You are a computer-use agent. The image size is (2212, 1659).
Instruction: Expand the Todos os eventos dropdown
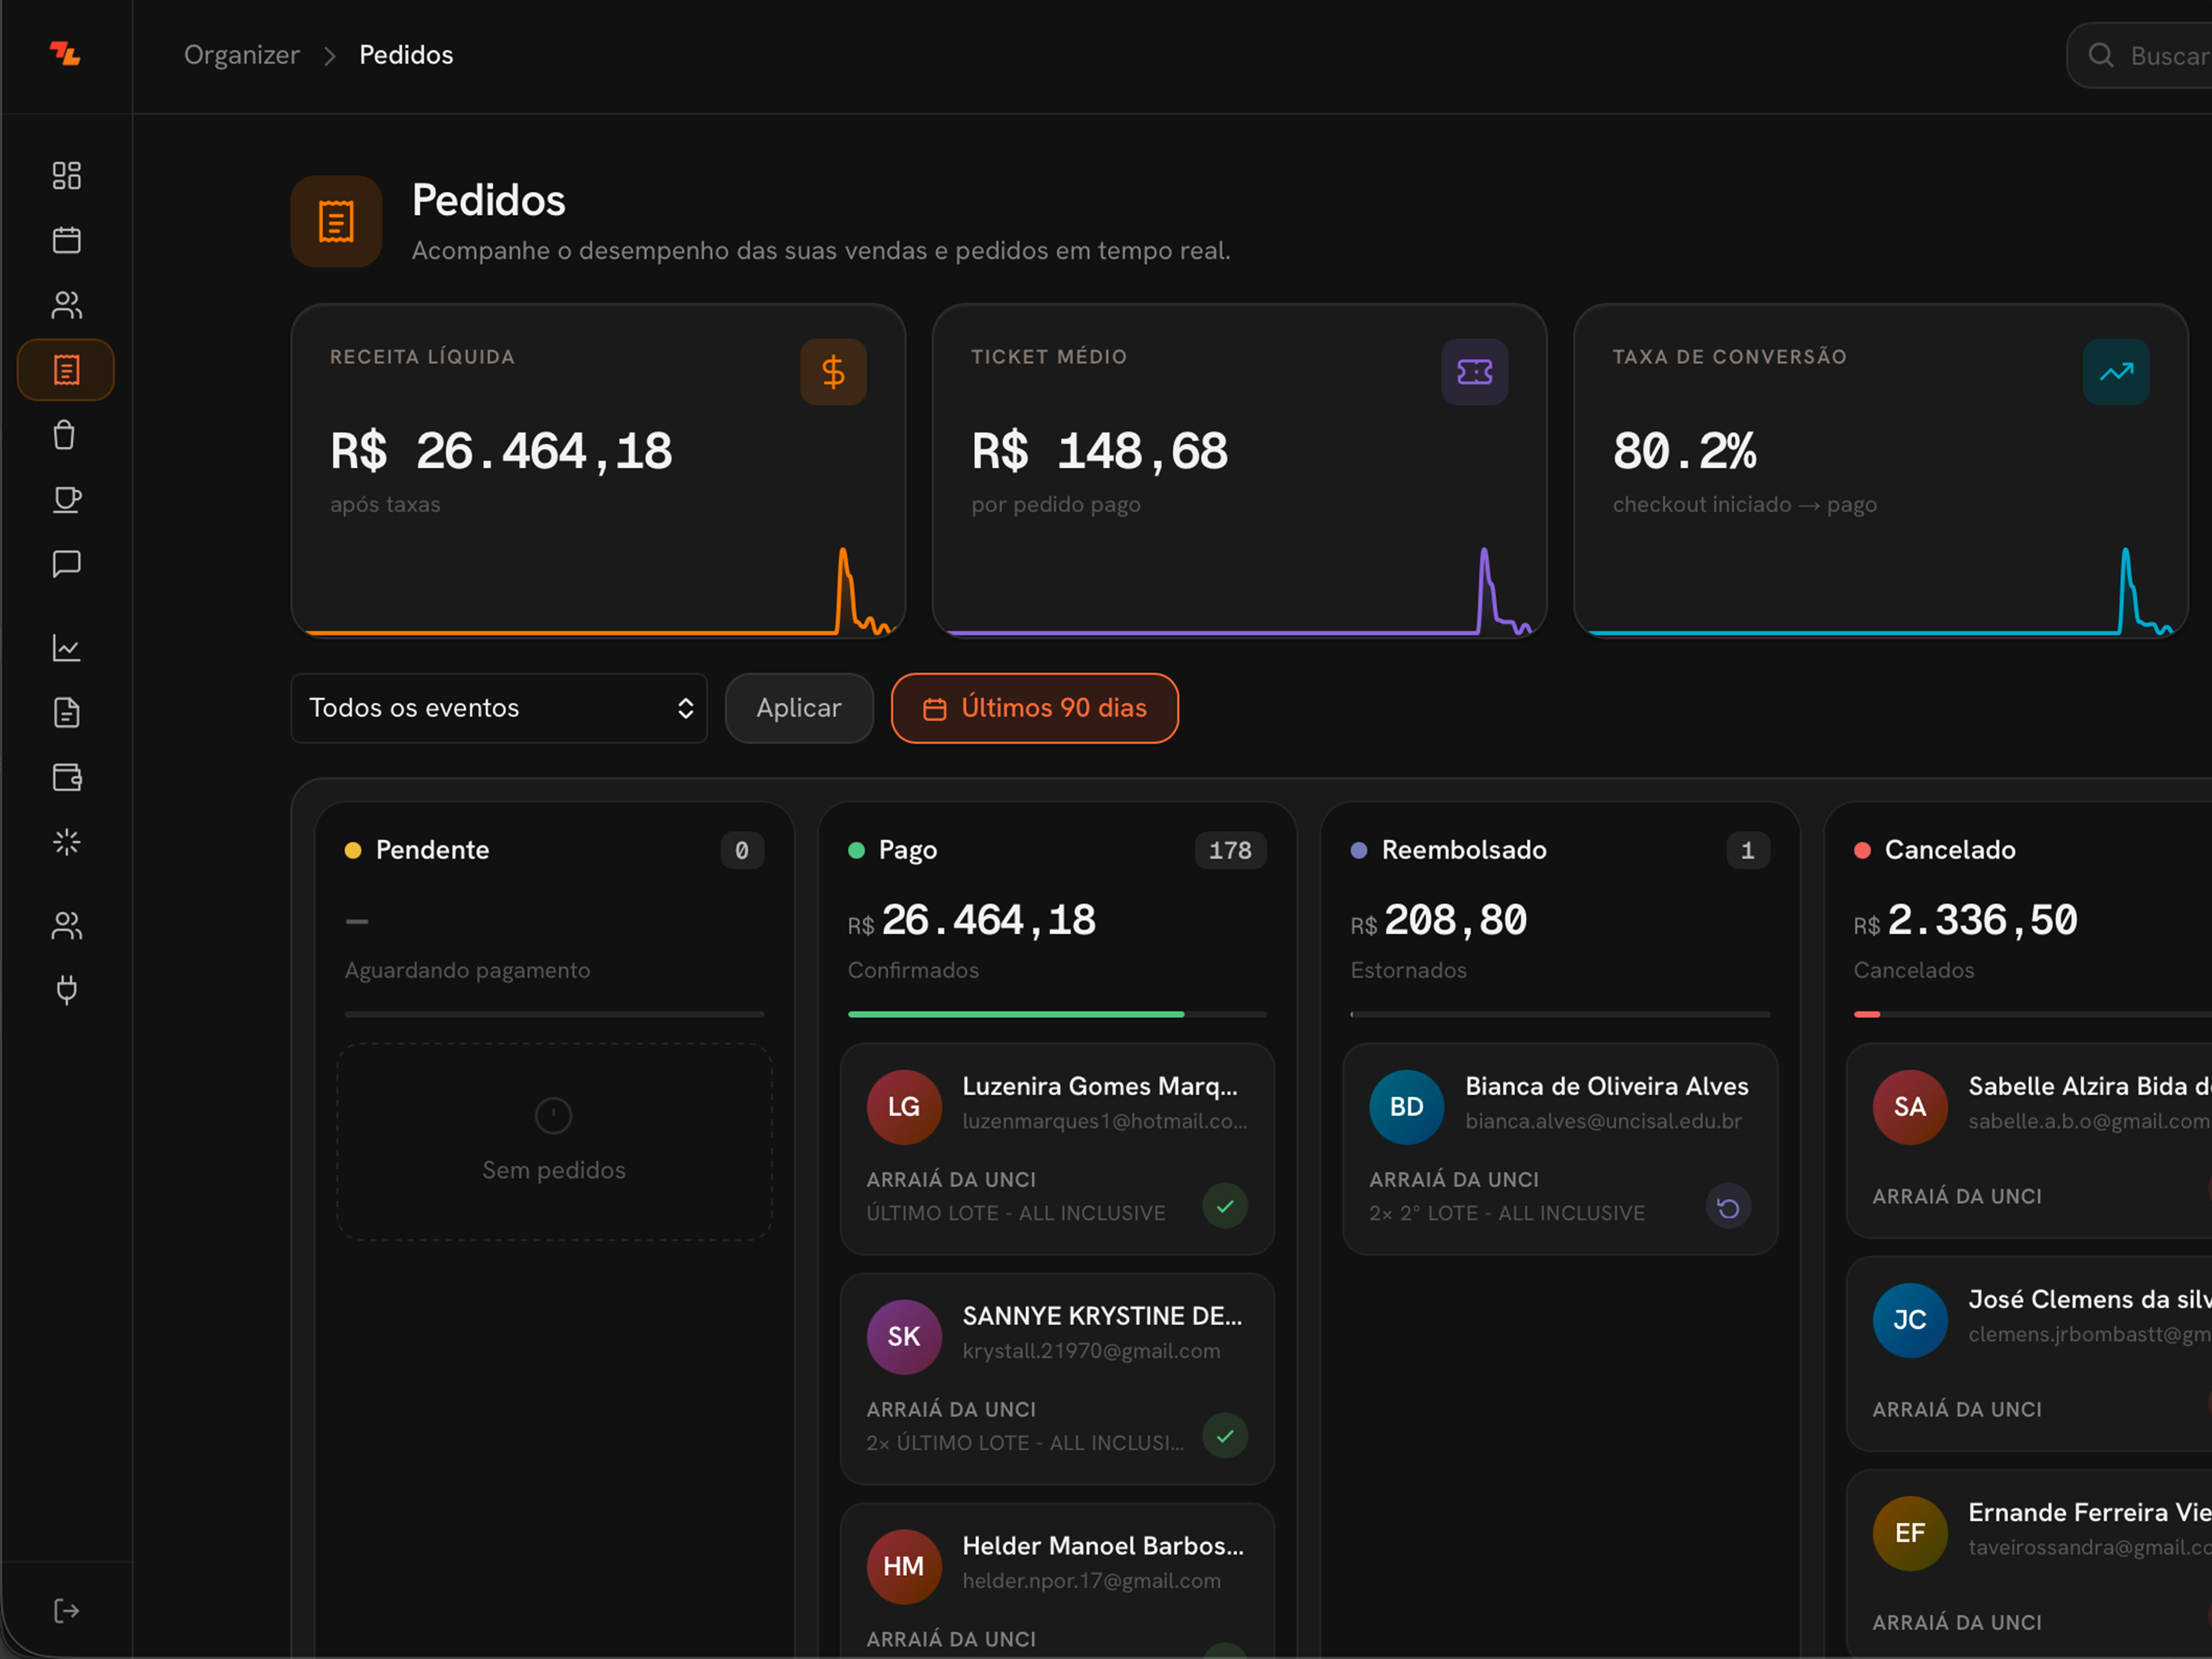499,708
